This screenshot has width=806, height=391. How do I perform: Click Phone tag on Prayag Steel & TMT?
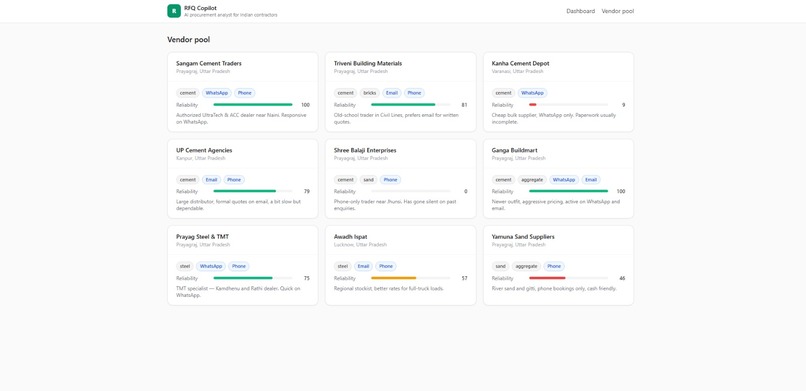(239, 266)
